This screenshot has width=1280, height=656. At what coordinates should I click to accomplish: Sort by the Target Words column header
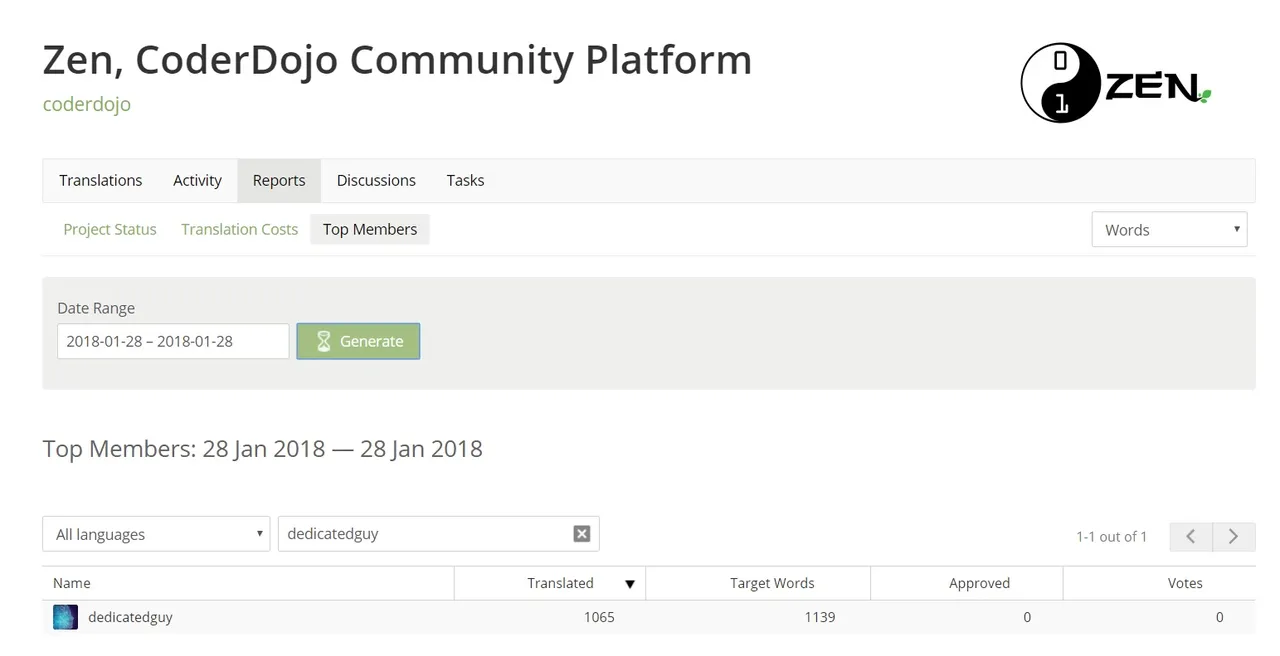point(758,583)
